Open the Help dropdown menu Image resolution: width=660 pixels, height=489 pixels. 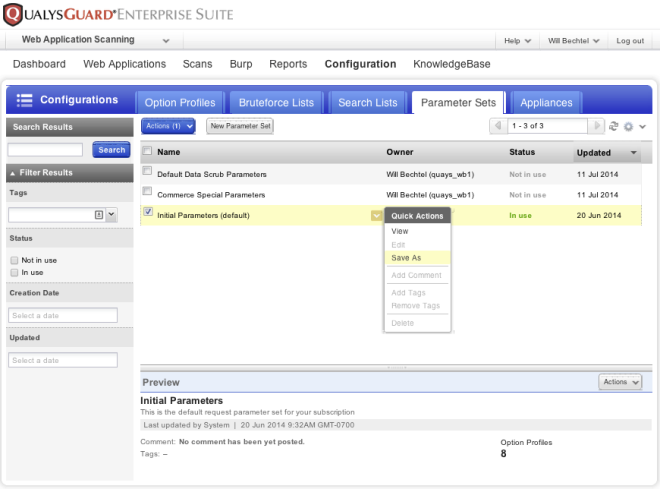pos(517,41)
